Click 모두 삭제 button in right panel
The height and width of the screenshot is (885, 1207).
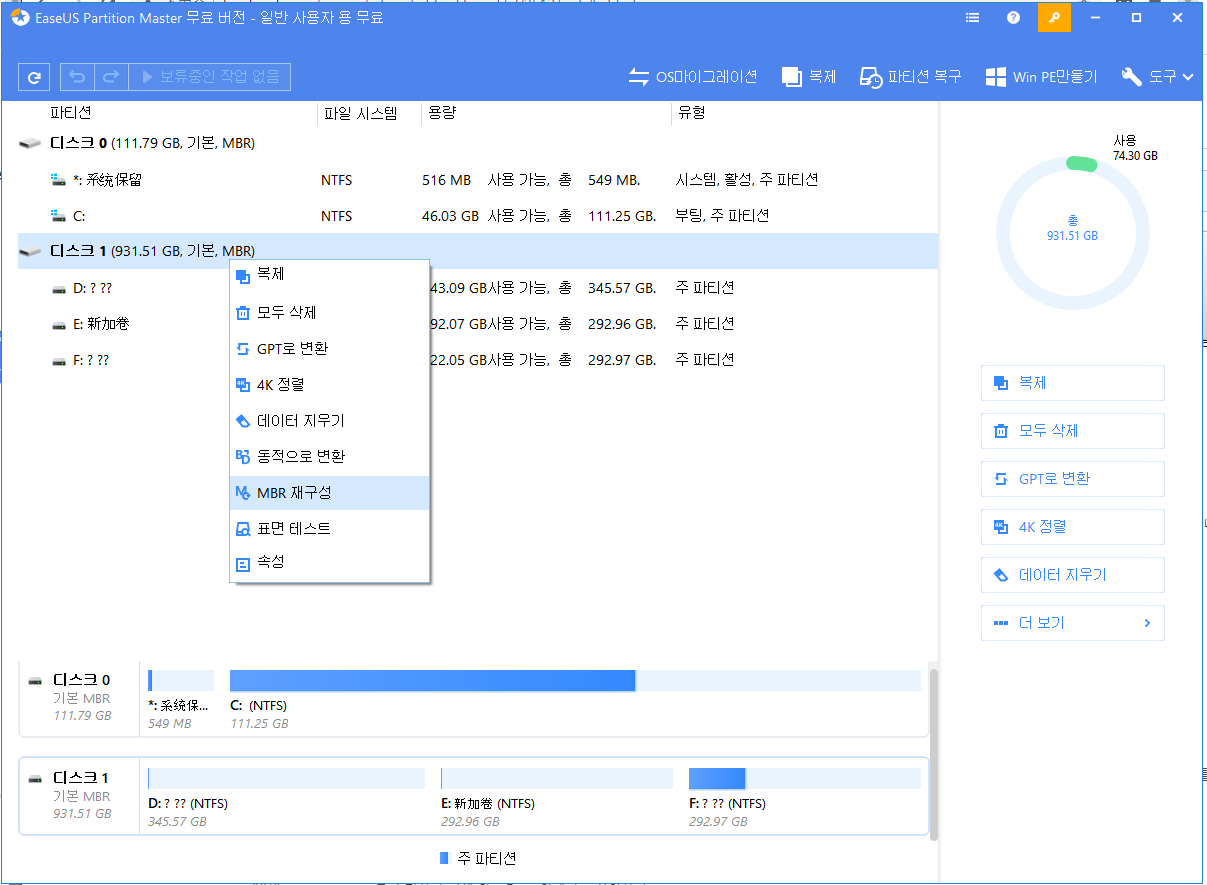point(1073,431)
